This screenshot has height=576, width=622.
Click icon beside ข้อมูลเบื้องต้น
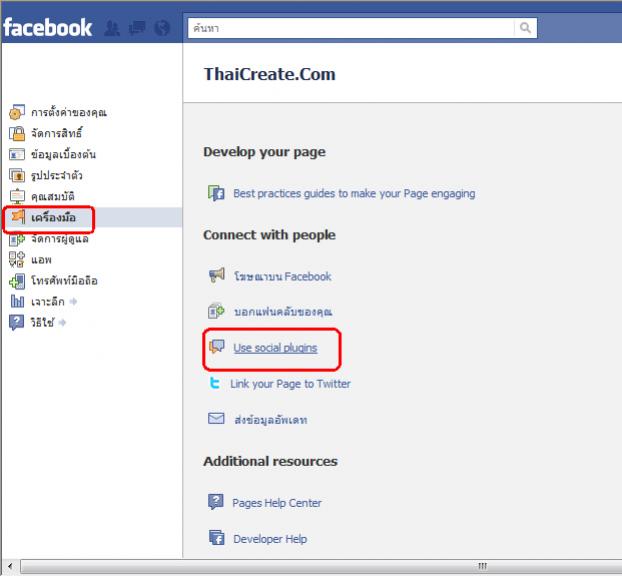(17, 154)
